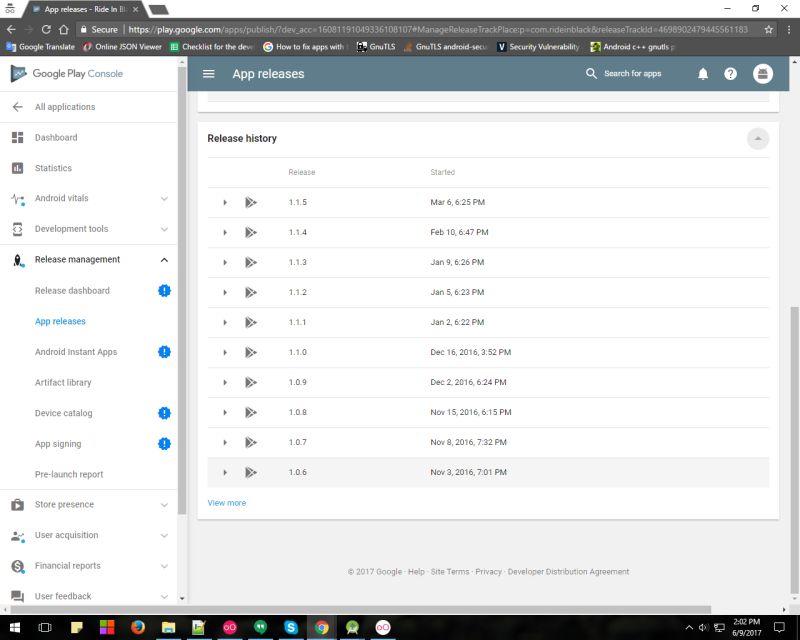Expand release 1.0.7 details
Screen dimensions: 800x640
point(225,442)
